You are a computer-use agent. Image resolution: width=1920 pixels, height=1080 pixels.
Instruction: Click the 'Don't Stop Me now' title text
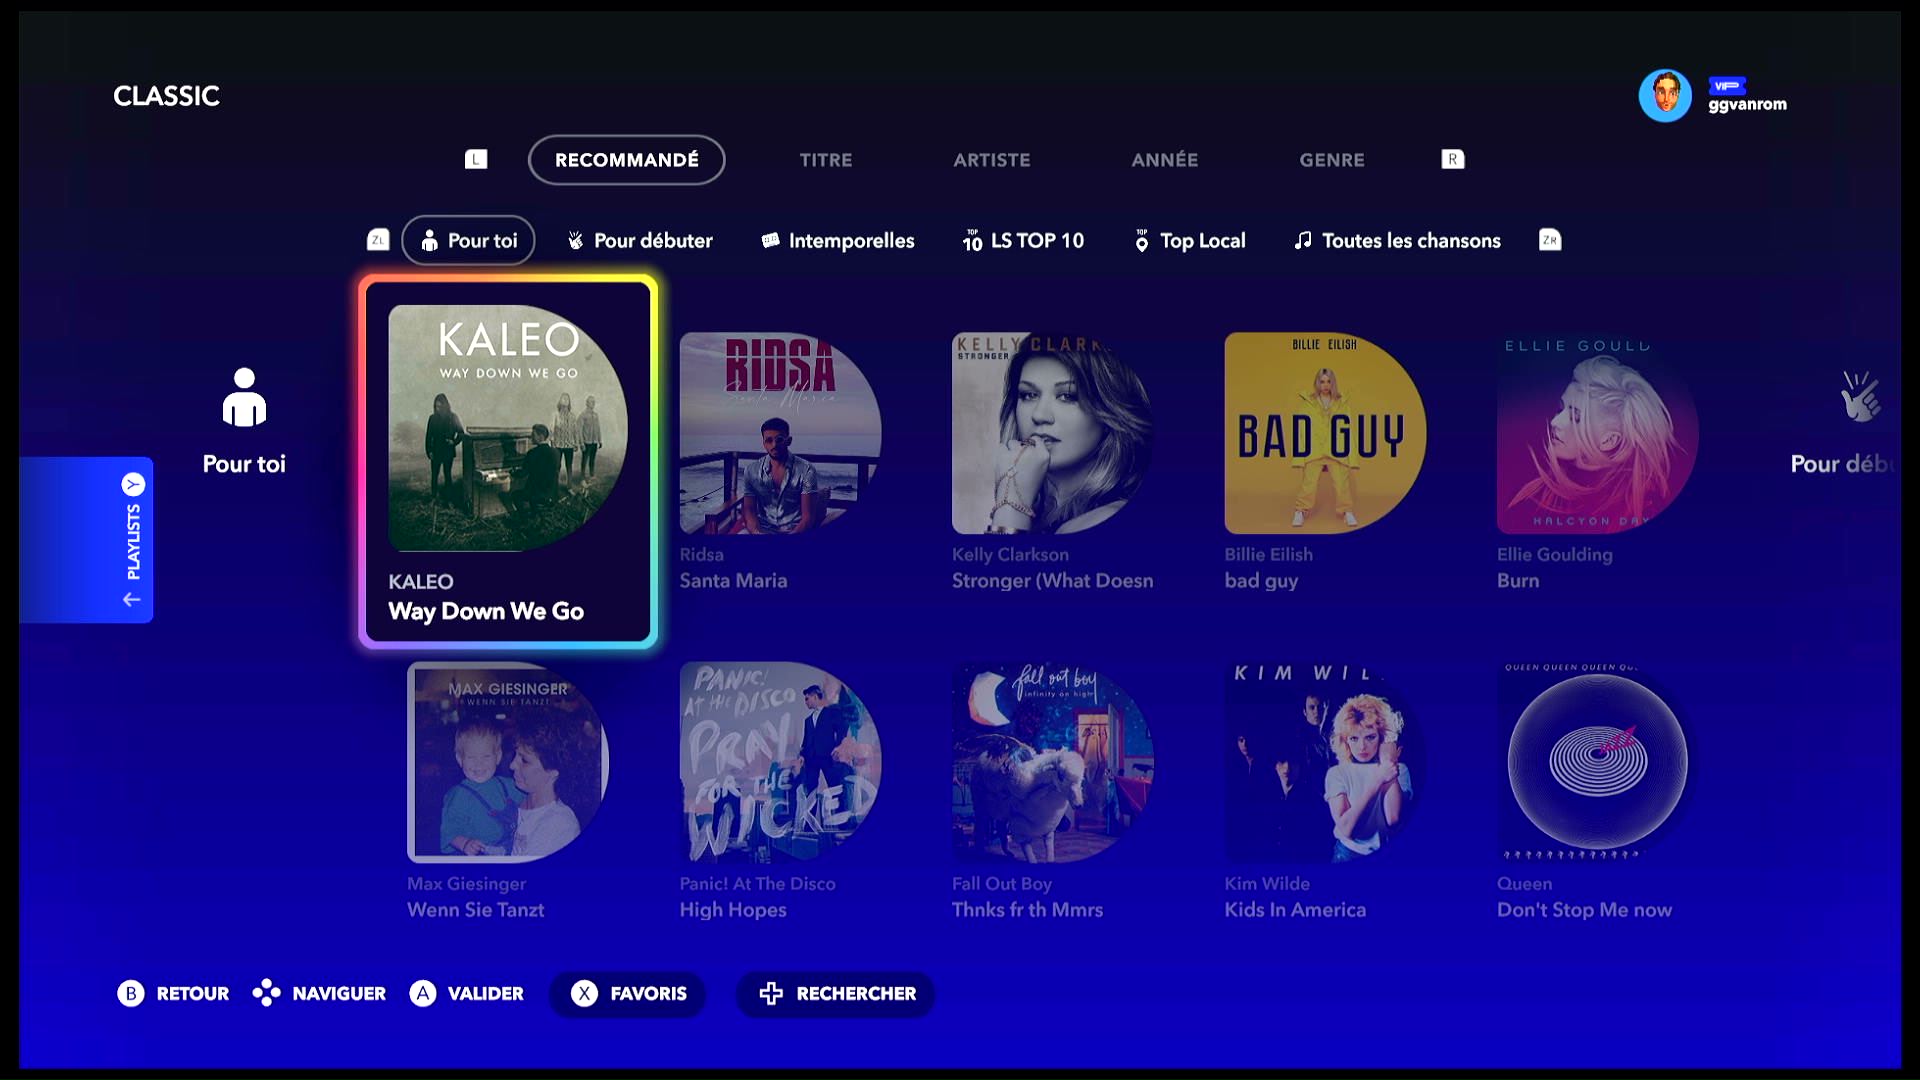[1584, 910]
